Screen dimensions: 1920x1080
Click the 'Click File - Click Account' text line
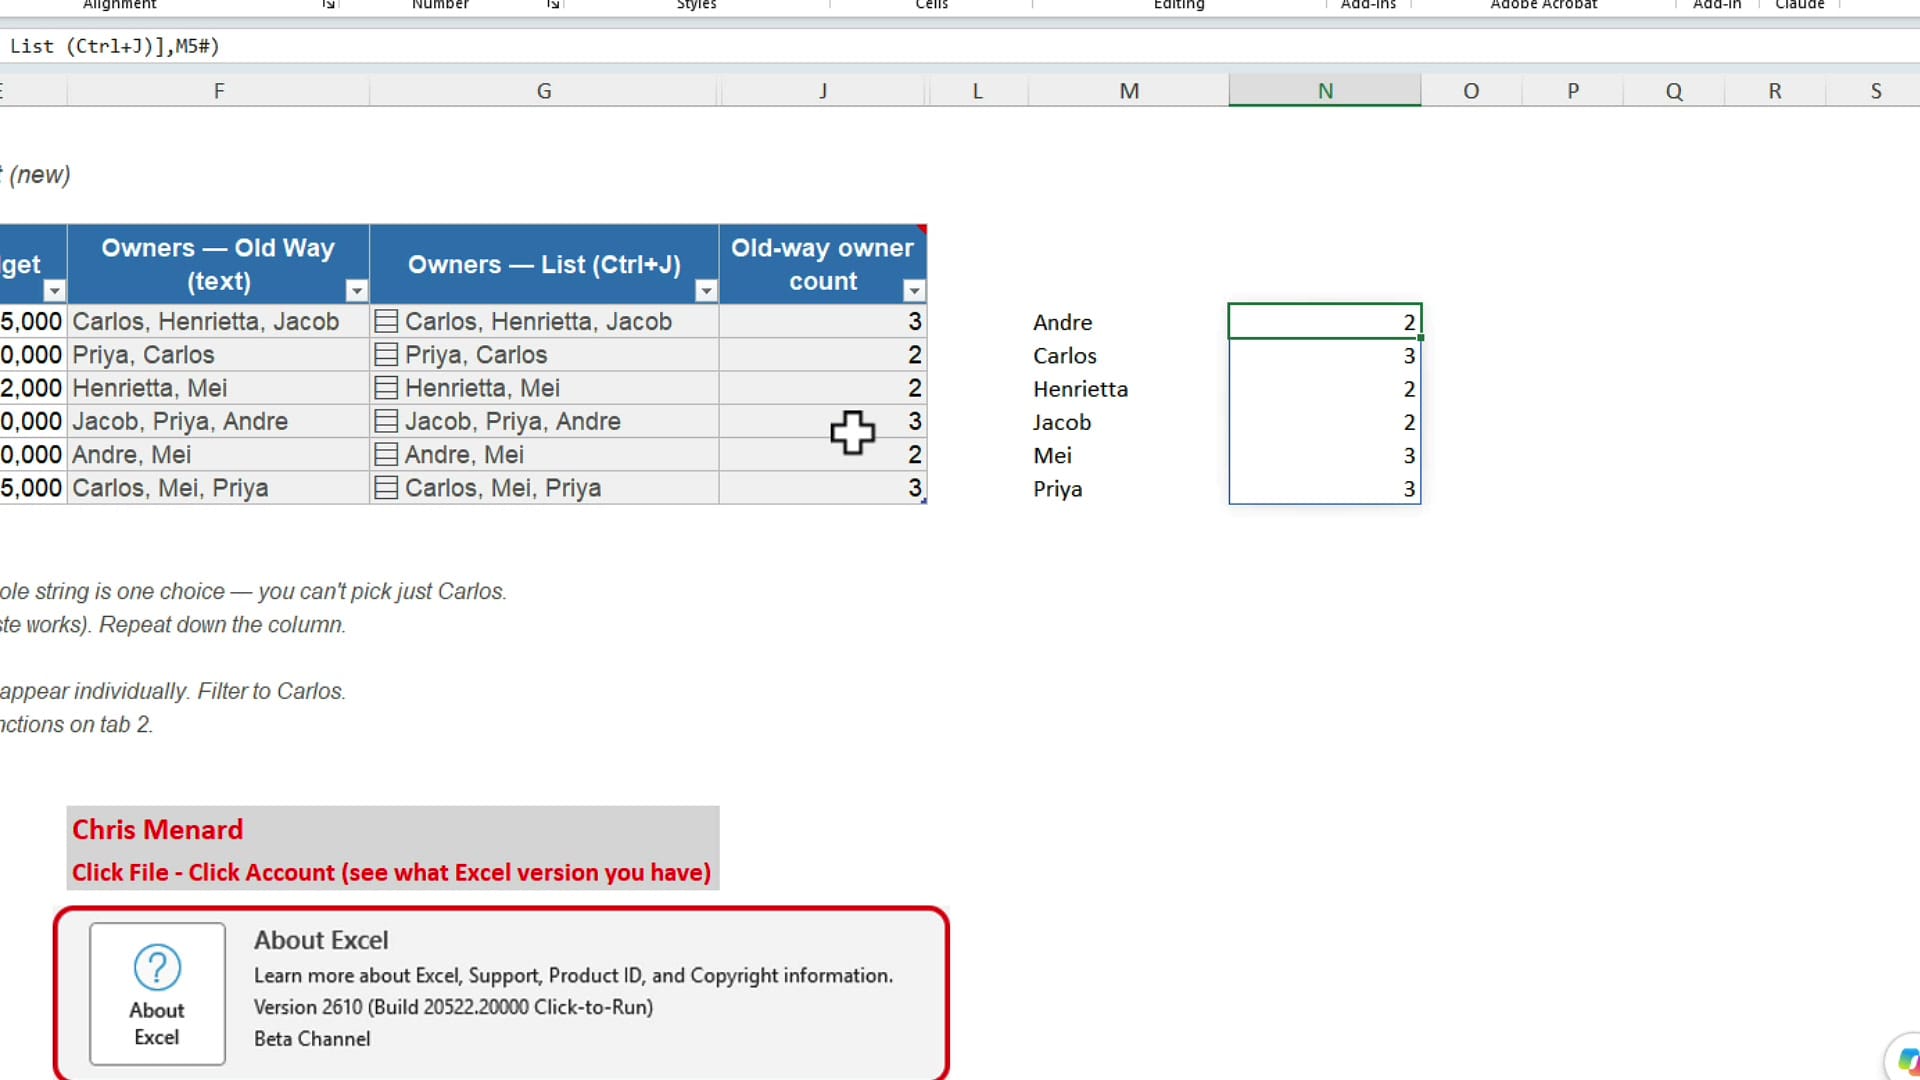click(x=391, y=872)
